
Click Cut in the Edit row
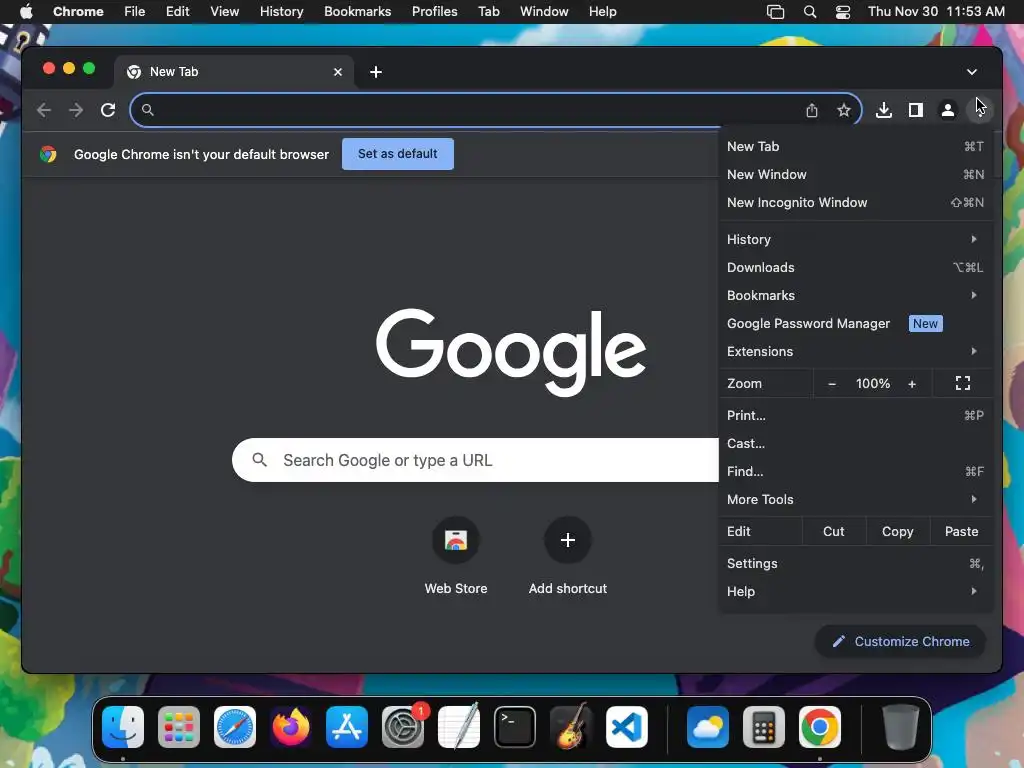833,532
